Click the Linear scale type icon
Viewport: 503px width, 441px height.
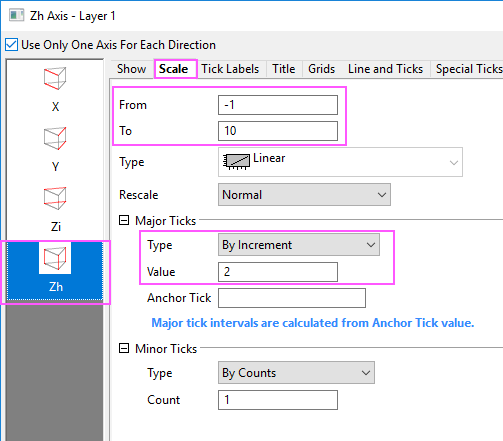(x=236, y=161)
